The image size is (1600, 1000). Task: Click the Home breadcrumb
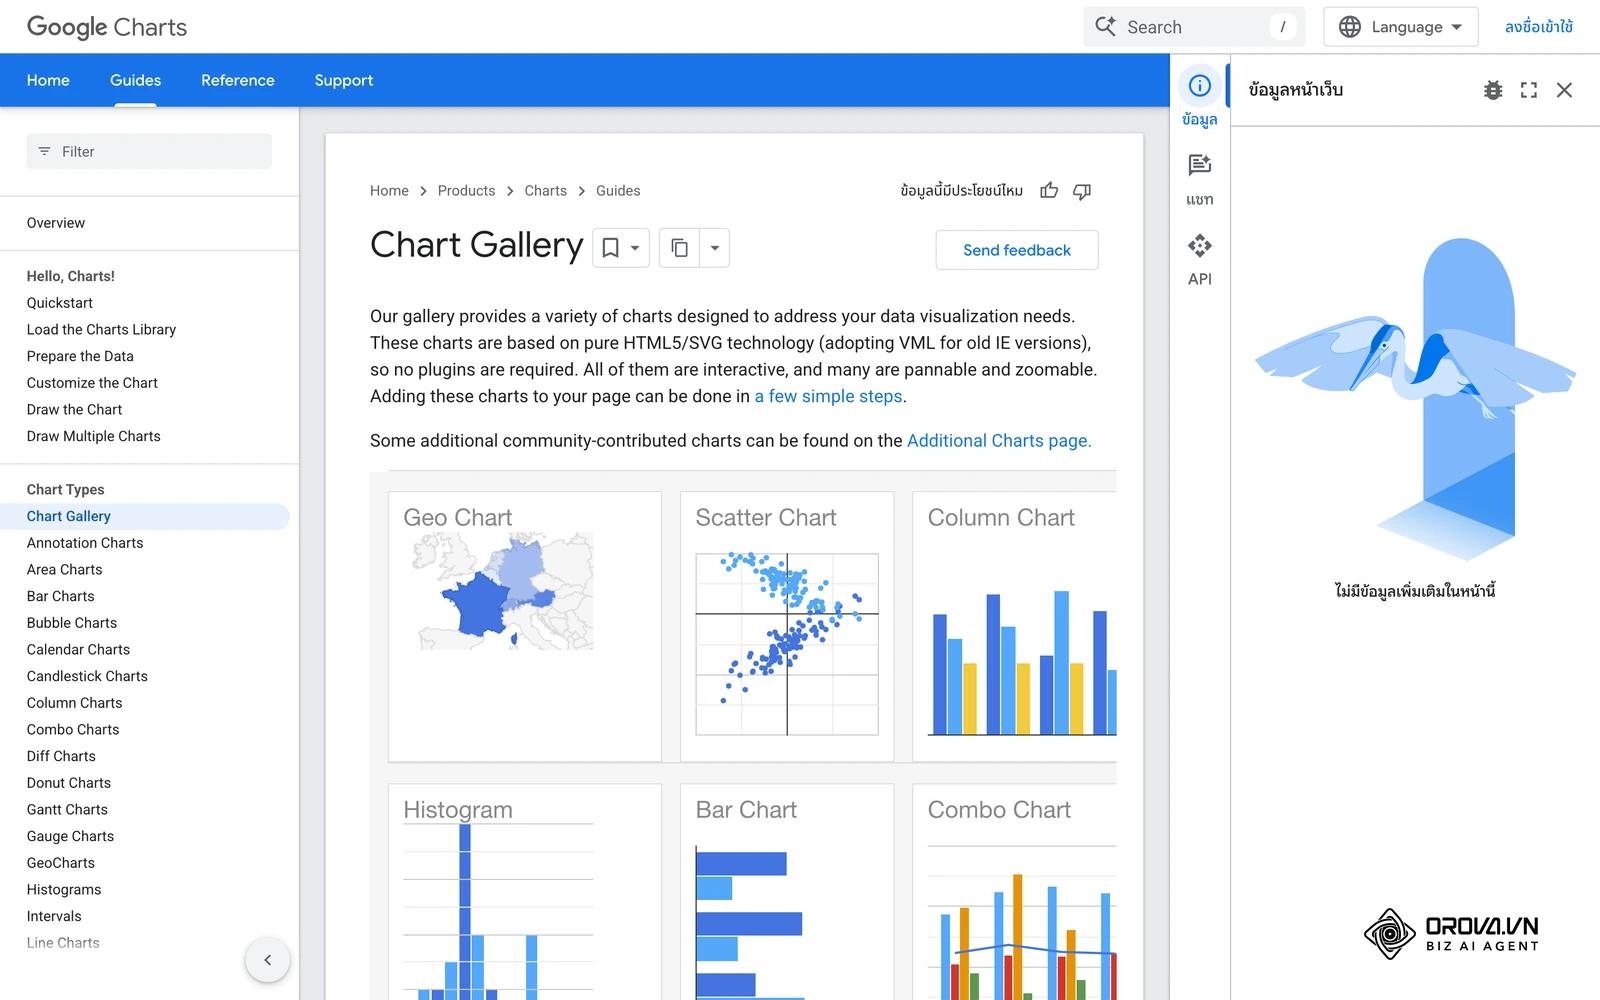coord(389,191)
